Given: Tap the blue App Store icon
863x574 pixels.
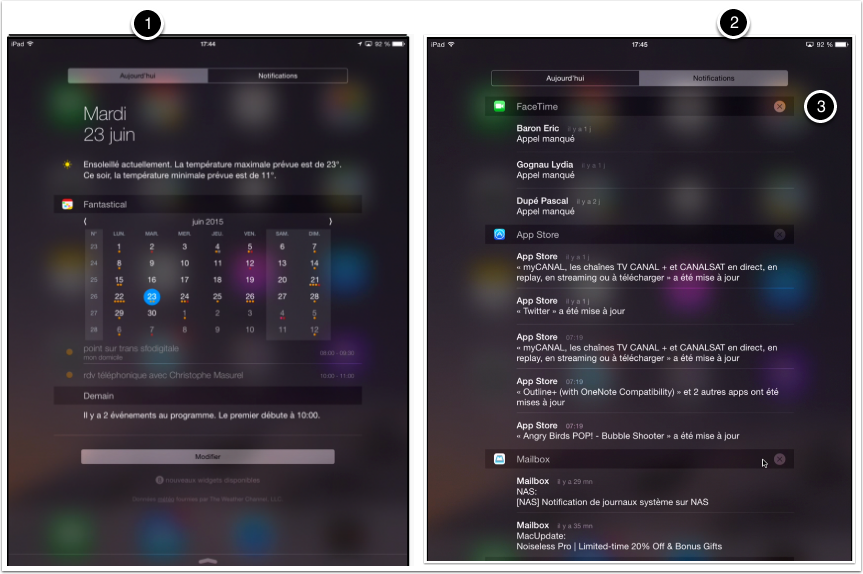Looking at the screenshot, I should (499, 234).
